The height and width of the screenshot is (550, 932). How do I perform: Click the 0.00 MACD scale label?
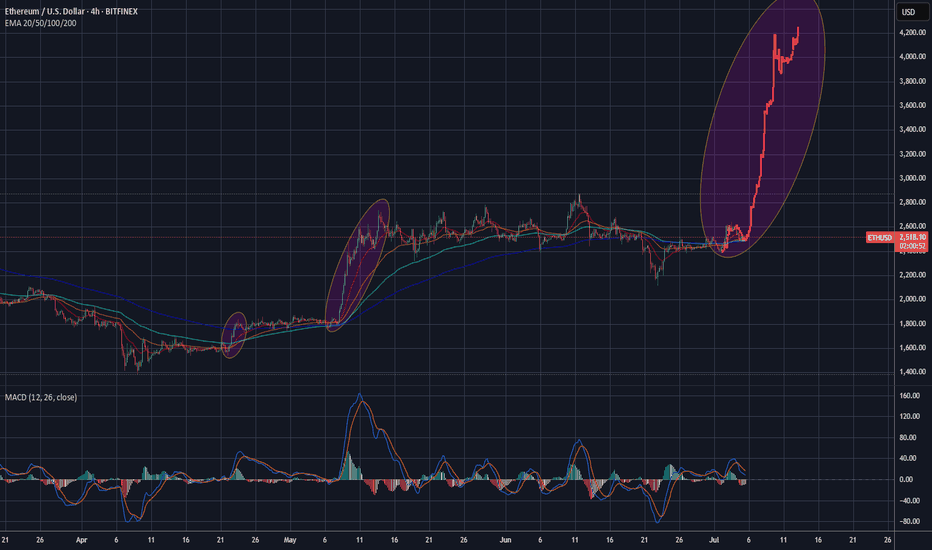pyautogui.click(x=906, y=479)
